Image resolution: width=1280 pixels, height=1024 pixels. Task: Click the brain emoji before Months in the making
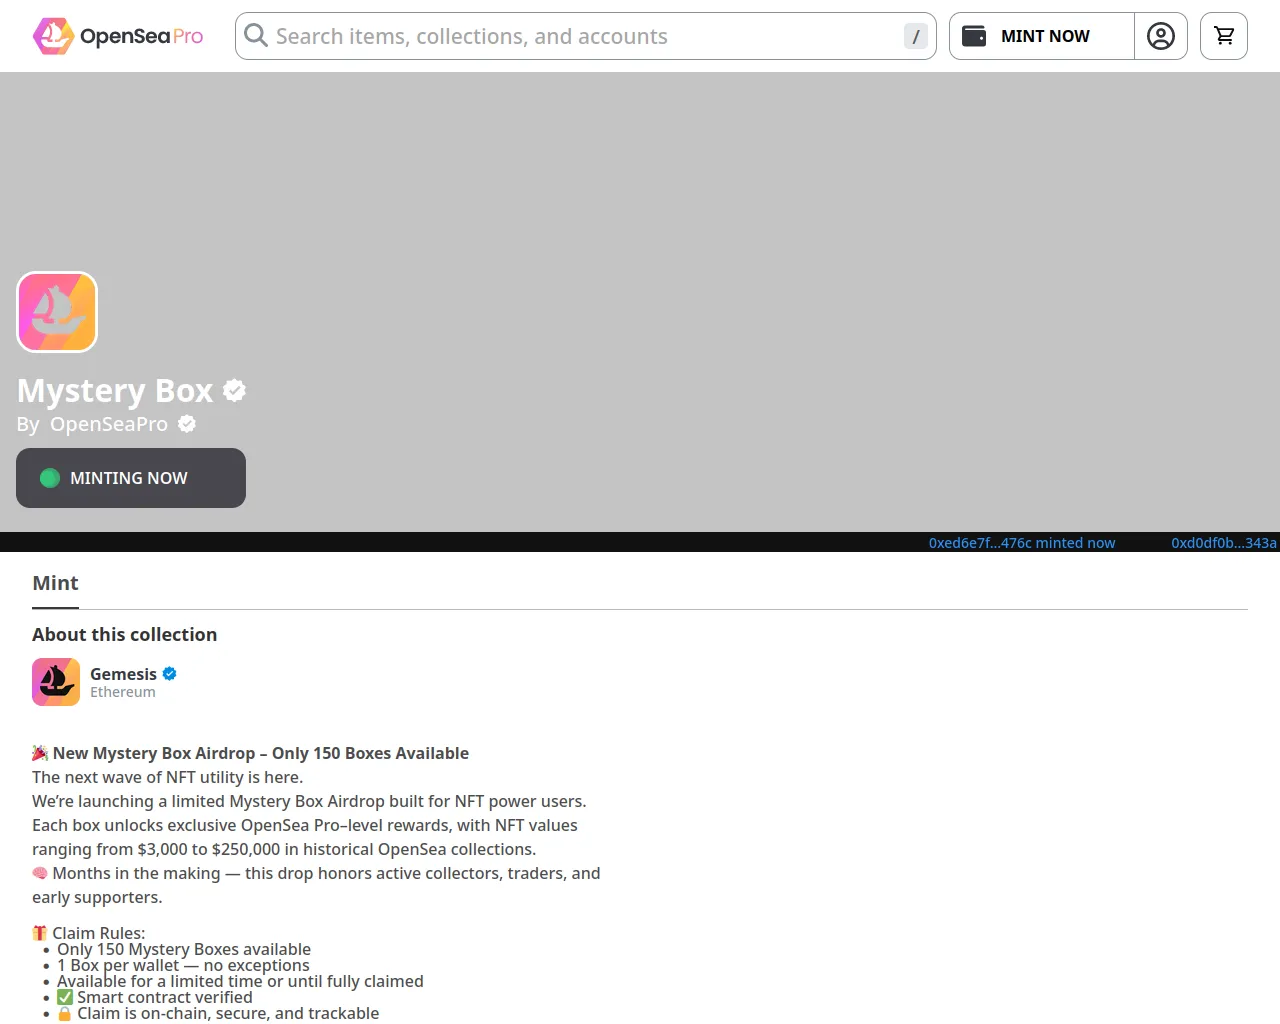tap(40, 873)
